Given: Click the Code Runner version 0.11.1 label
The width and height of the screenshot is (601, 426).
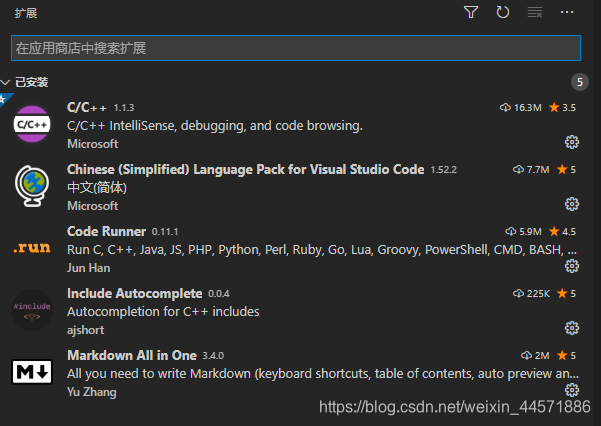Looking at the screenshot, I should click(x=165, y=232).
